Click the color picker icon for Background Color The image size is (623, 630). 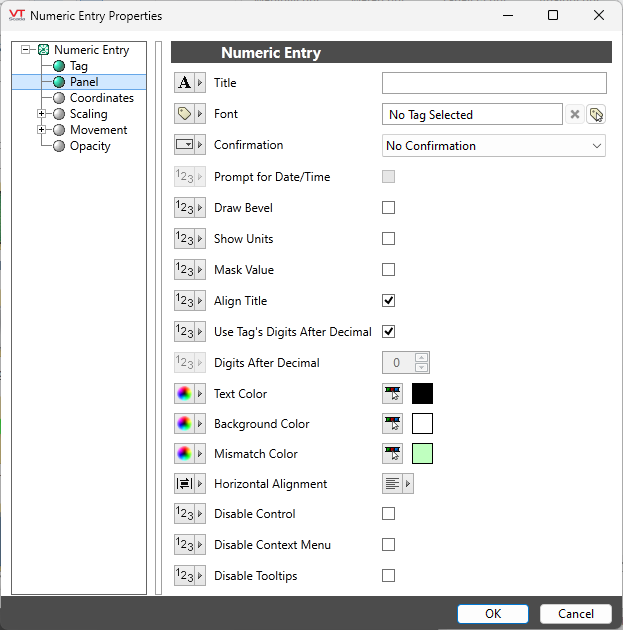tap(393, 424)
